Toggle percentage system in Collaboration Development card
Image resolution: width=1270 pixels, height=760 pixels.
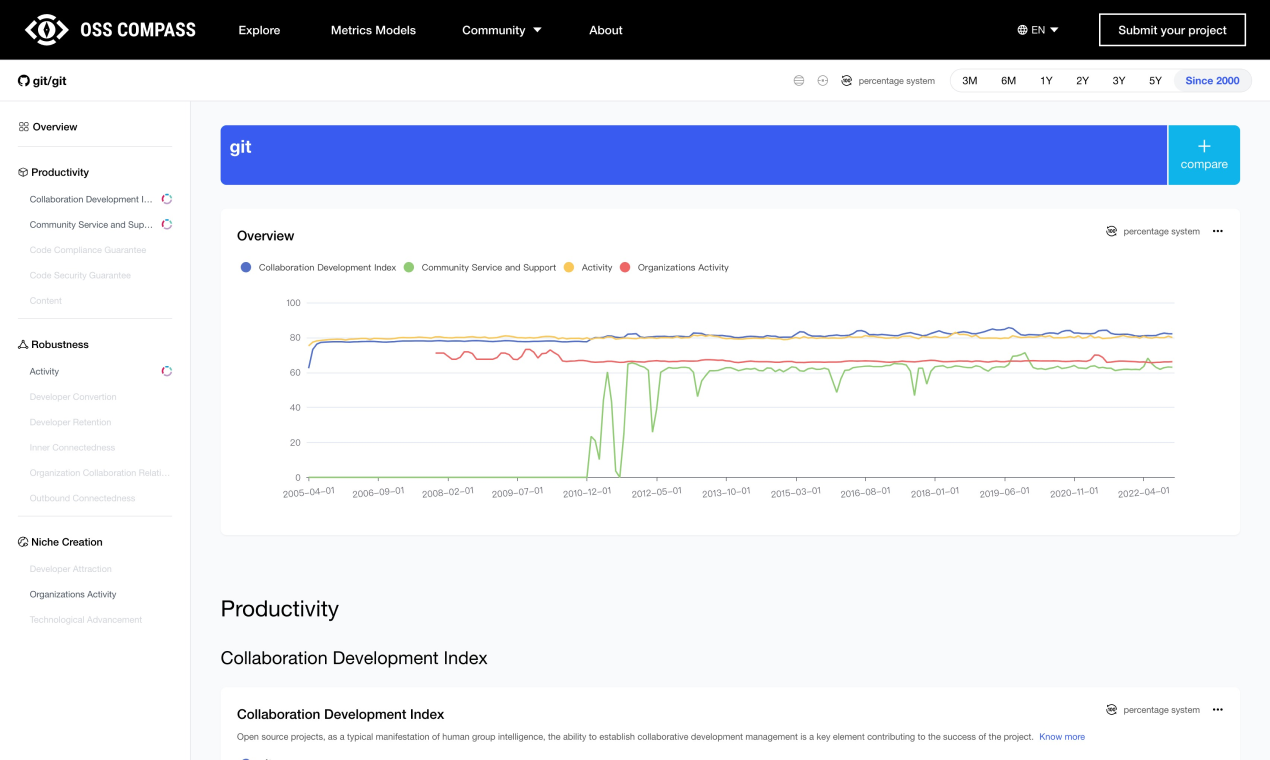[1153, 710]
